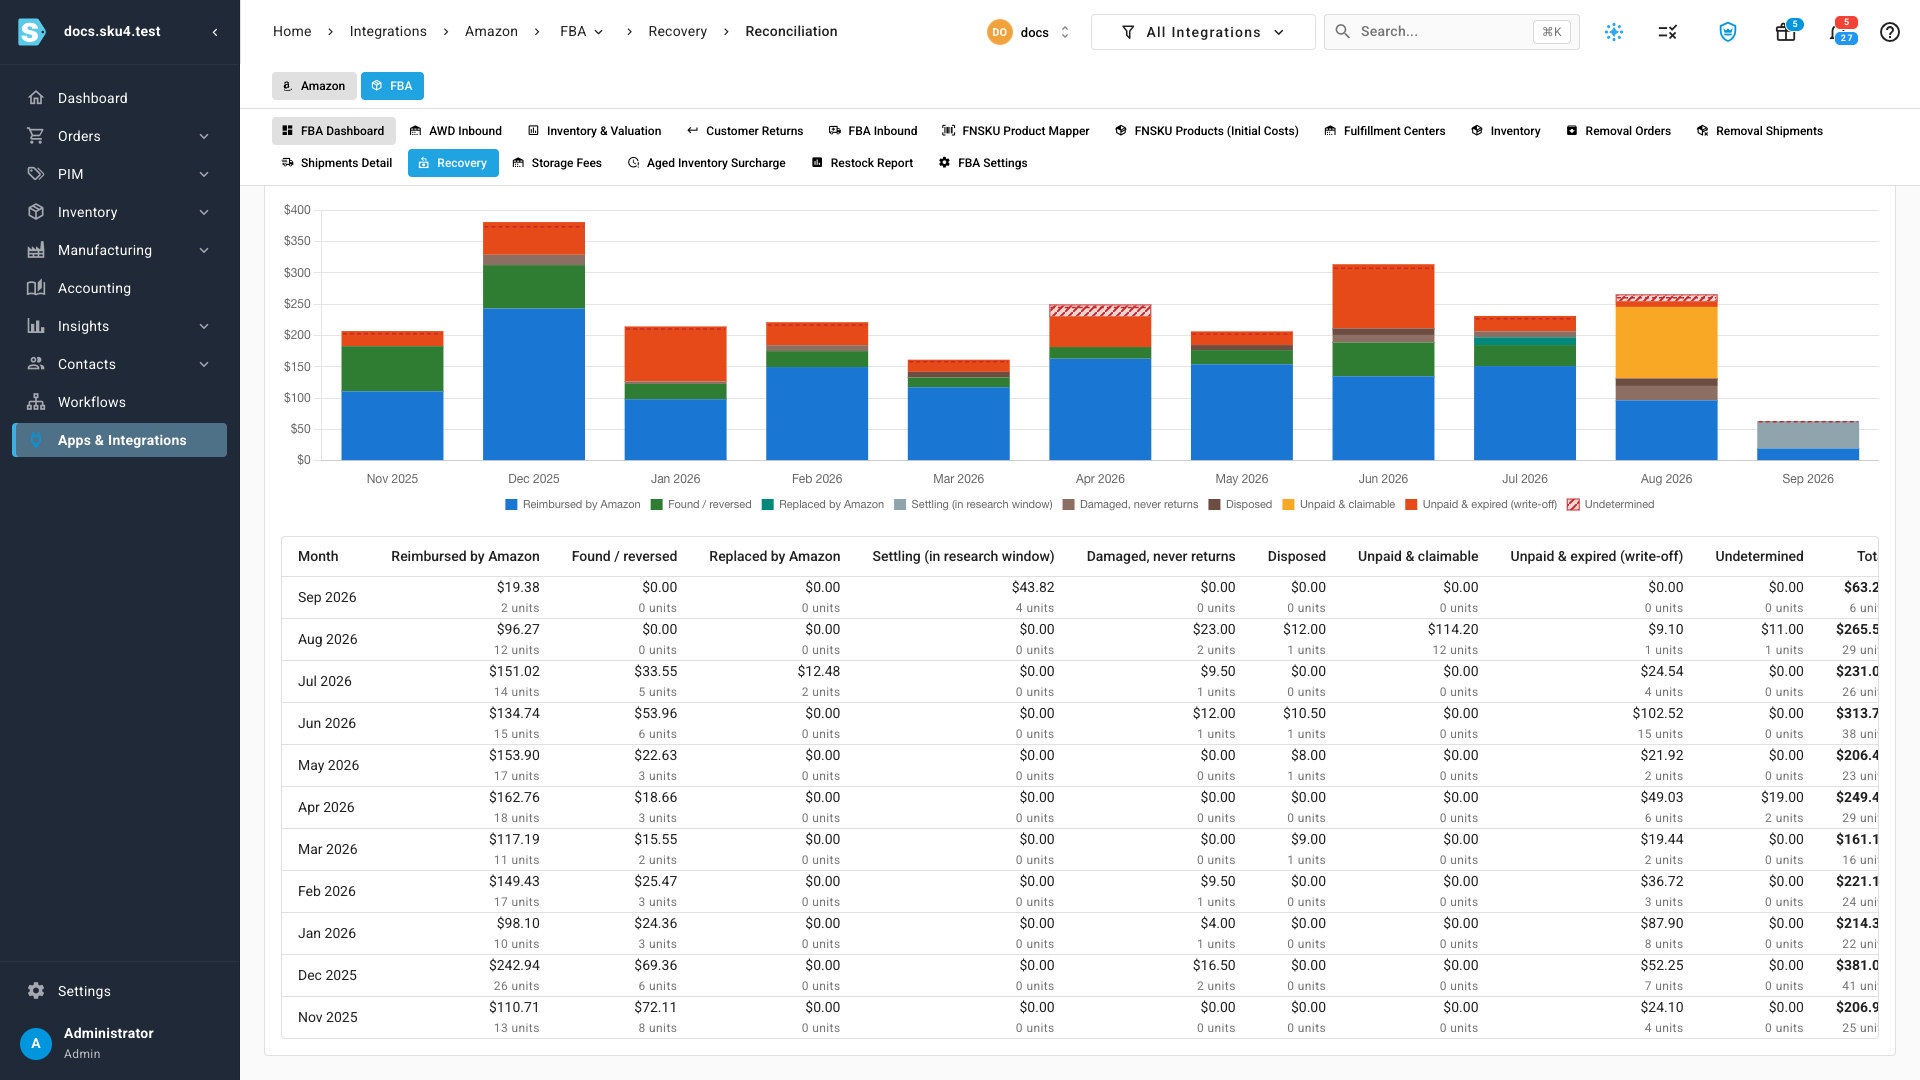Open the All Integrations filter dropdown
Viewport: 1920px width, 1080px height.
pos(1203,32)
